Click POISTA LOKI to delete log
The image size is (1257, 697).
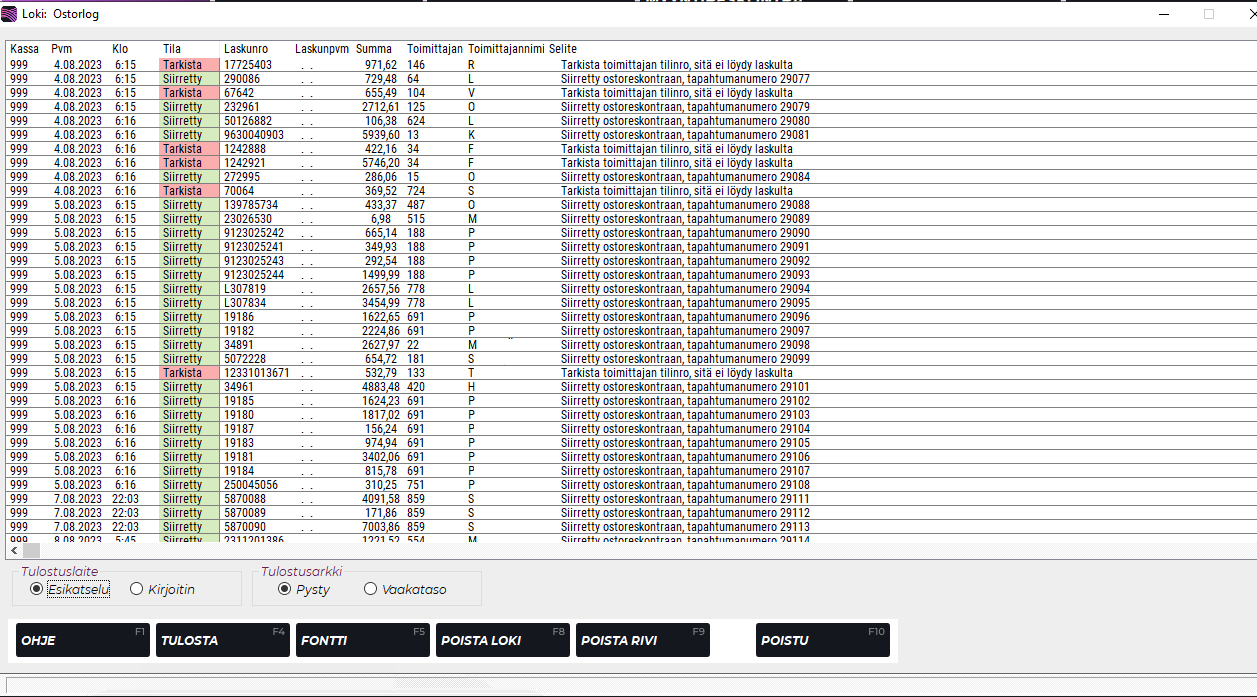(x=502, y=640)
